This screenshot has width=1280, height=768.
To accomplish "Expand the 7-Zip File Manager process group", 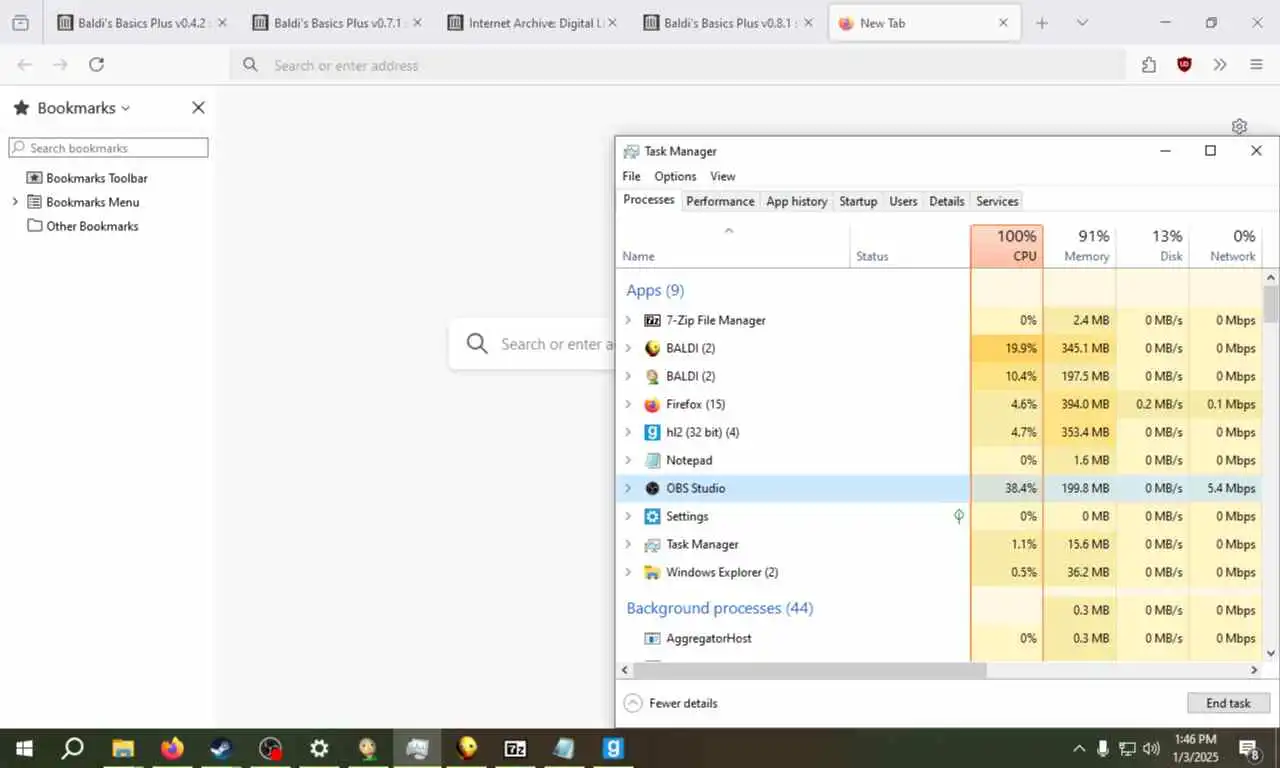I will tap(628, 321).
